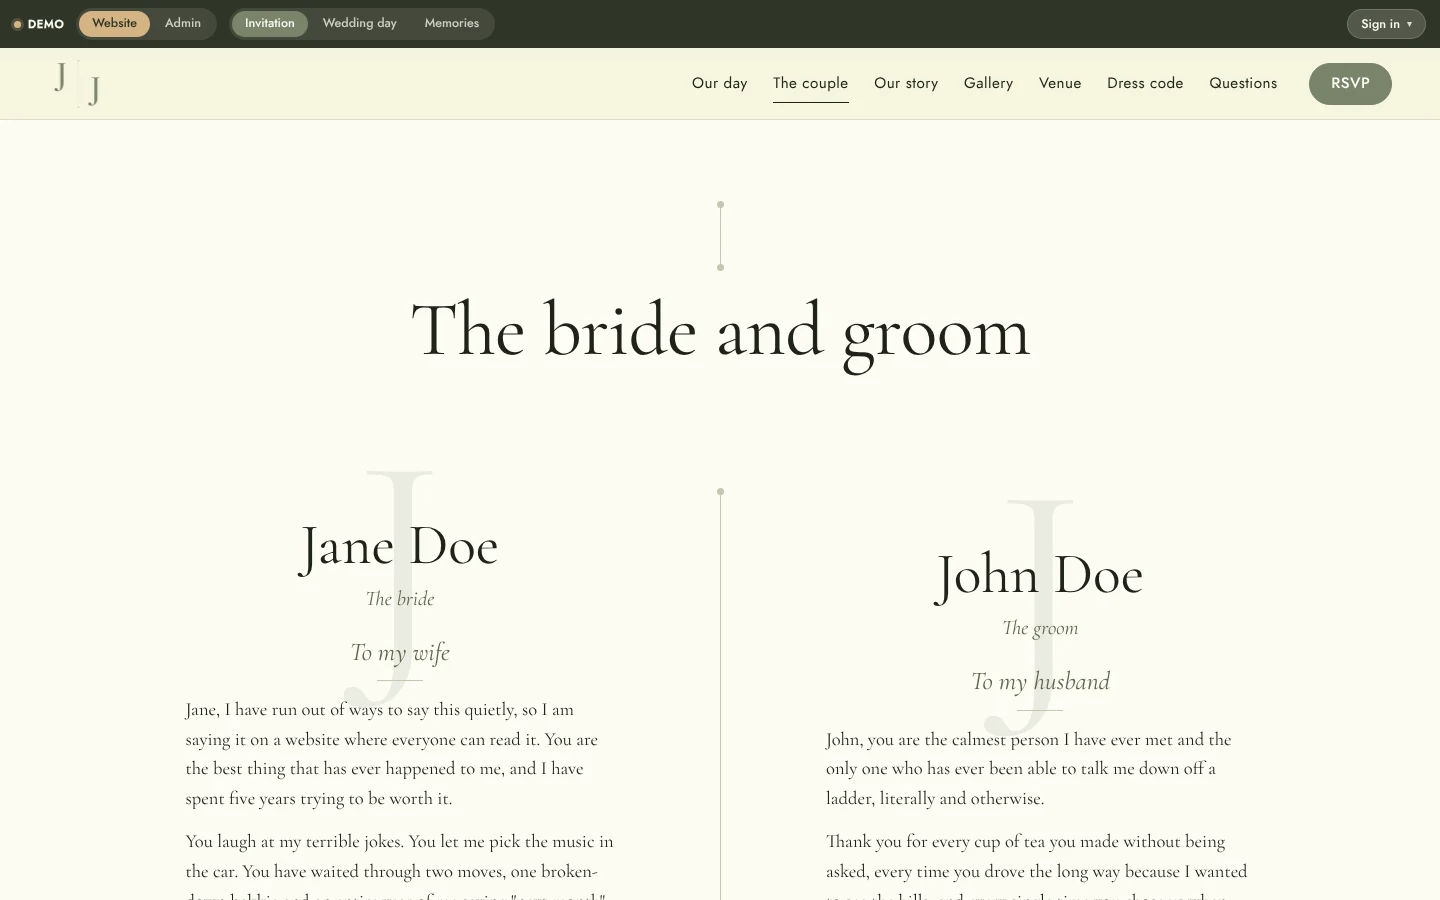Click the JJ monogram logo
Viewport: 1440px width, 900px height.
[x=77, y=83]
